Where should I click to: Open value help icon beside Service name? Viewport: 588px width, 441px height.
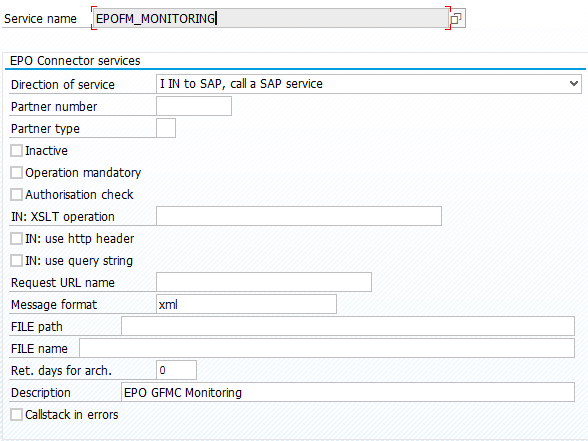[x=456, y=18]
